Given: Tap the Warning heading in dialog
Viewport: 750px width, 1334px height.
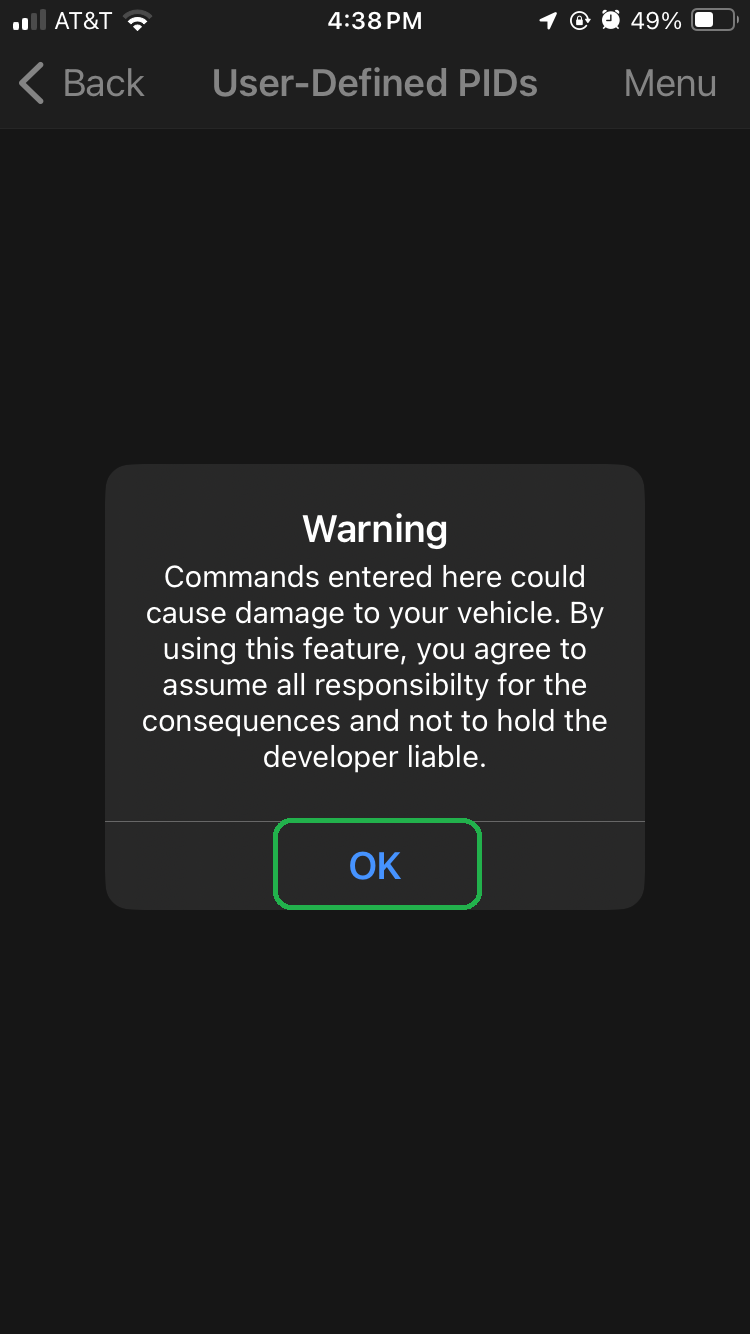Looking at the screenshot, I should [x=375, y=528].
